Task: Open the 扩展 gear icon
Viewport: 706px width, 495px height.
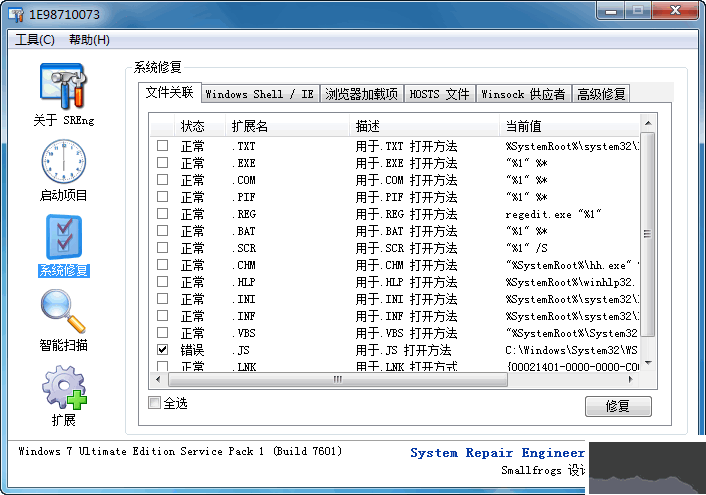Action: click(64, 387)
